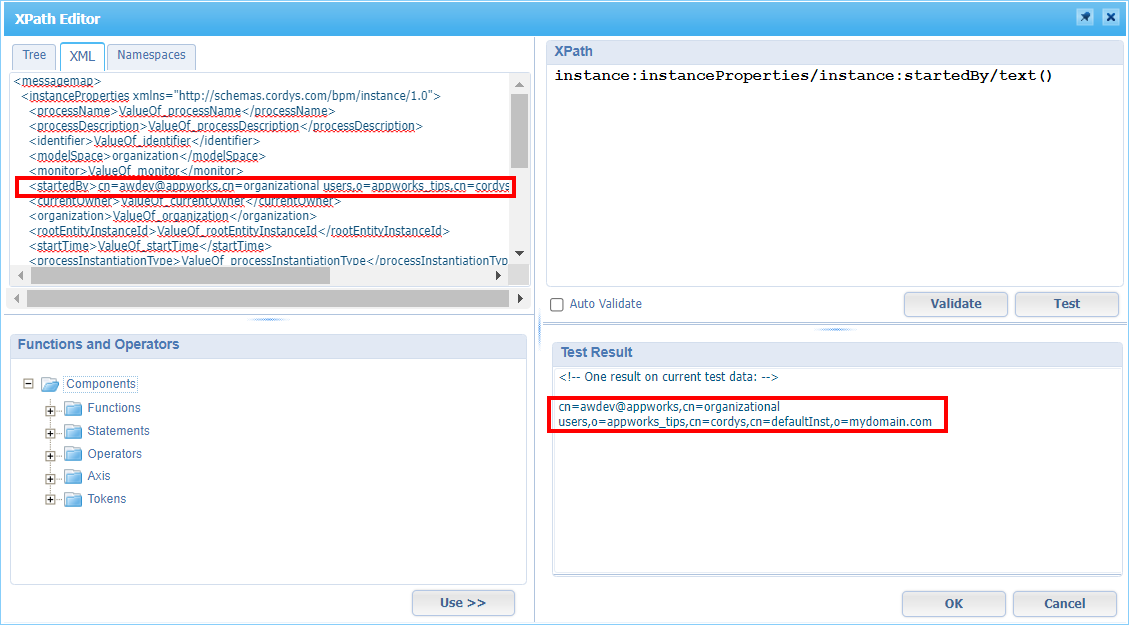The width and height of the screenshot is (1129, 625).
Task: Click the One result comment line
Action: tap(668, 377)
